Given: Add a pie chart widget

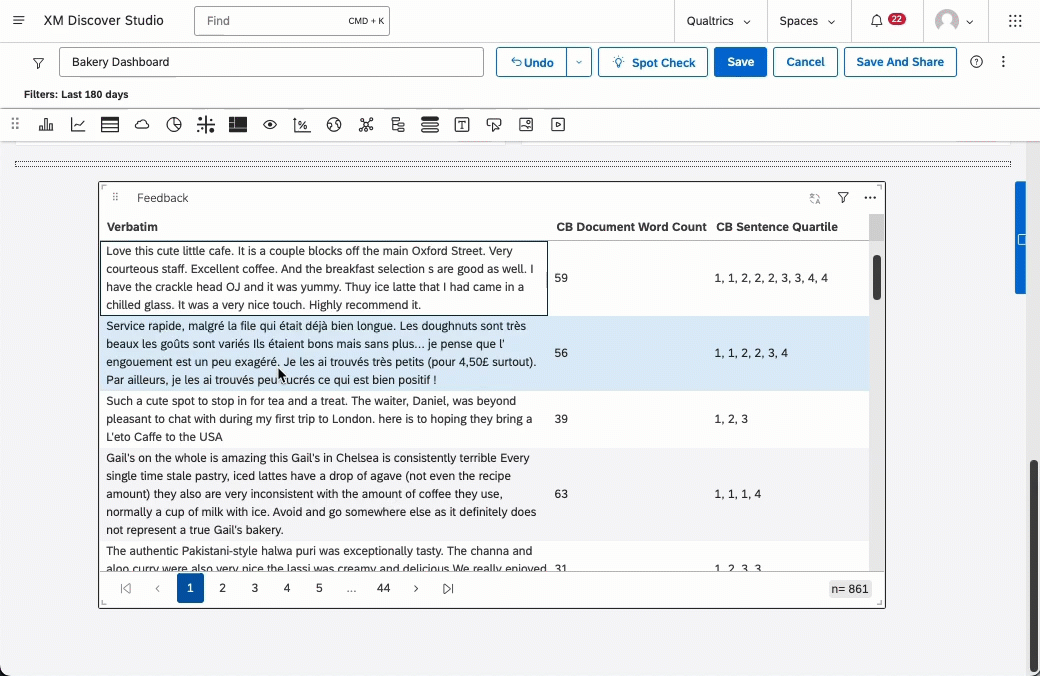Looking at the screenshot, I should click(174, 124).
